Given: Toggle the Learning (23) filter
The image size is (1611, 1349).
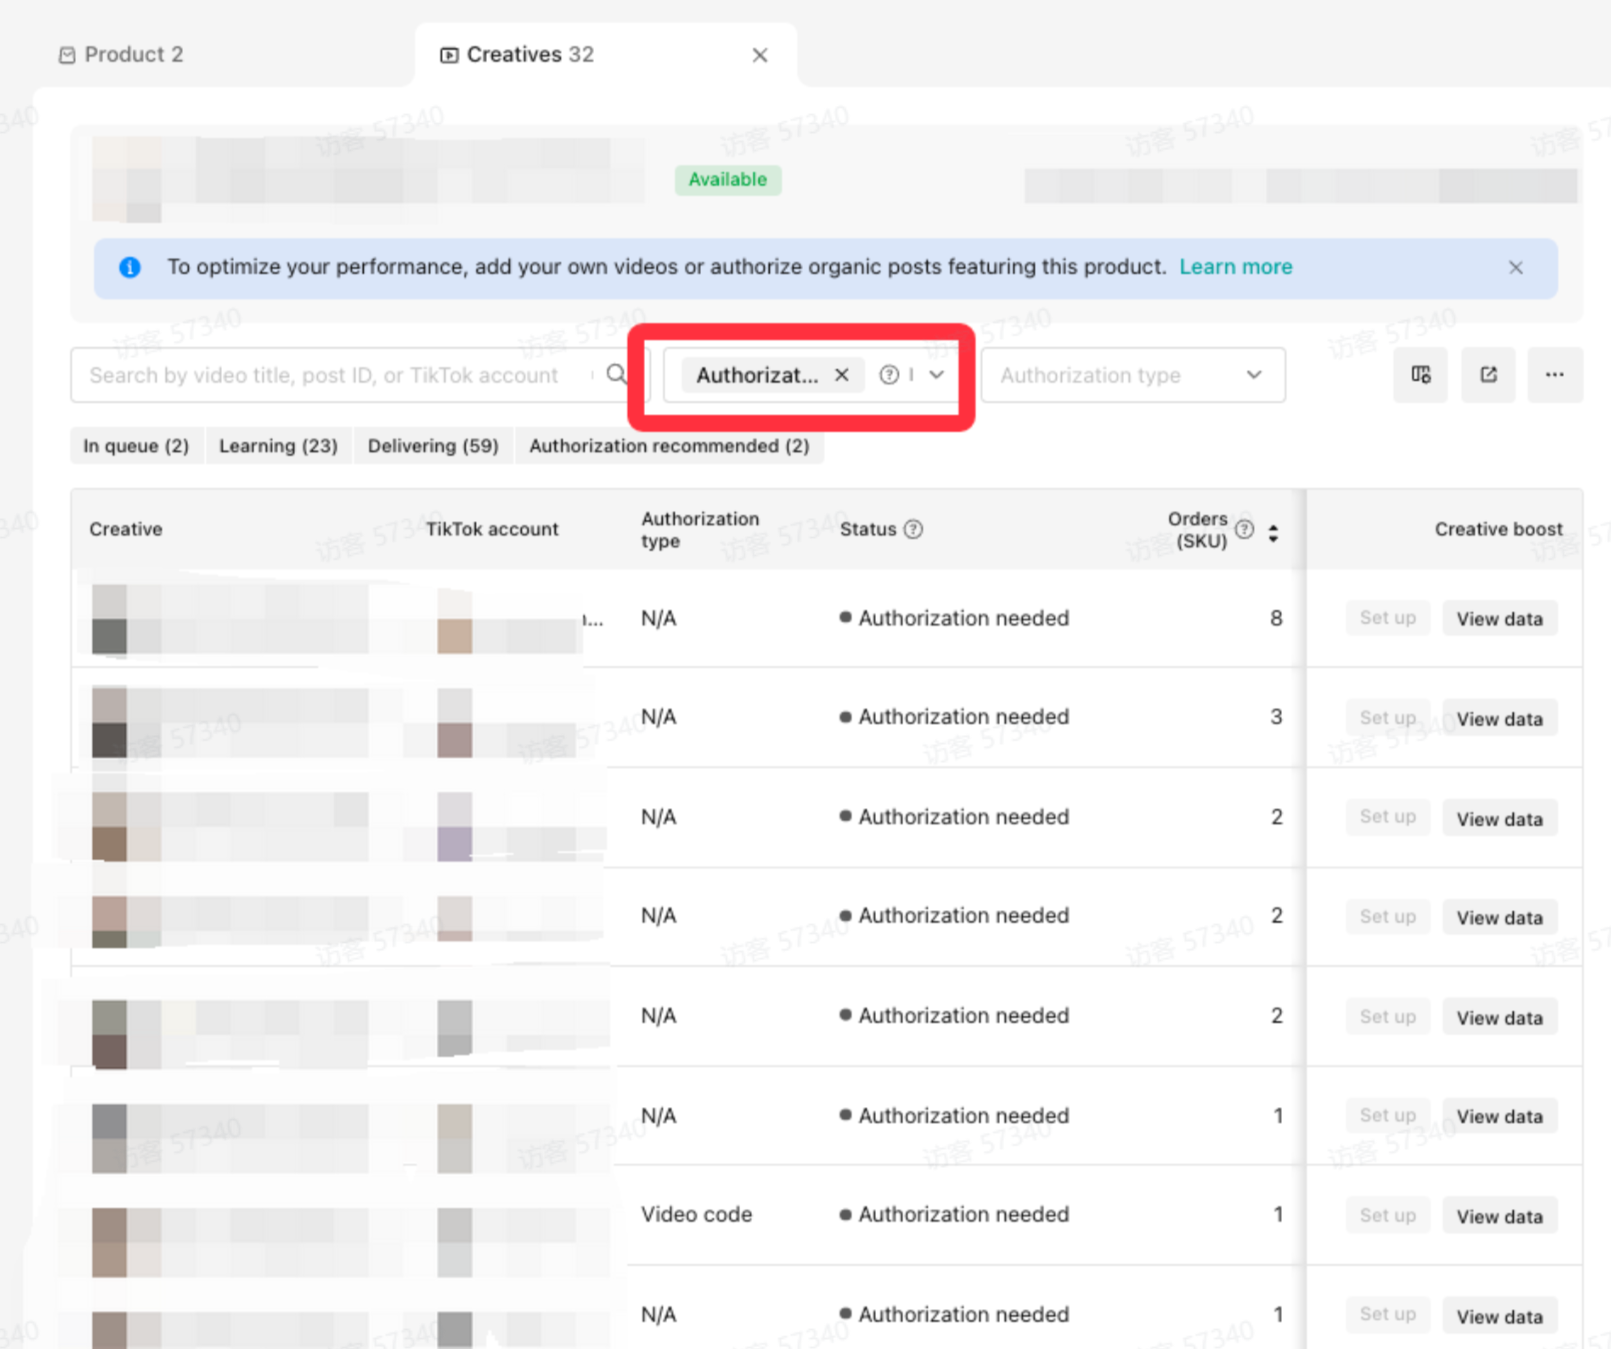Looking at the screenshot, I should click(x=278, y=446).
